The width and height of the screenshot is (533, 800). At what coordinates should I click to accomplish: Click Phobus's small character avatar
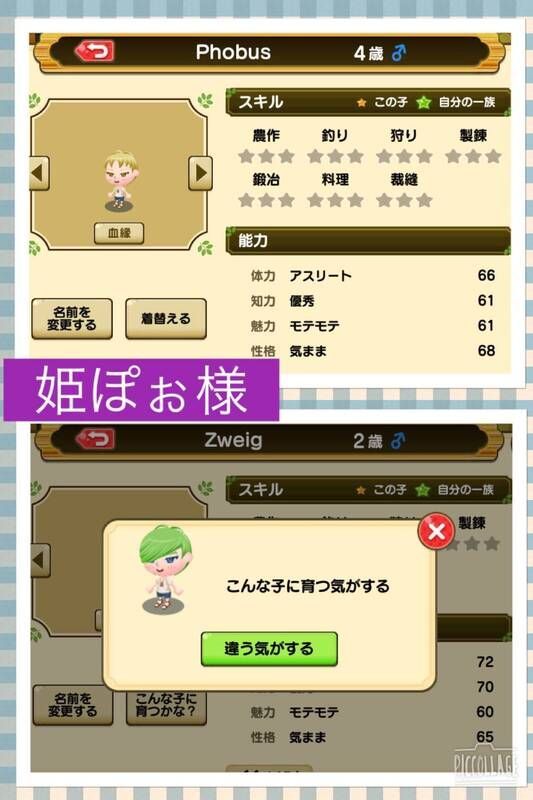click(x=120, y=181)
